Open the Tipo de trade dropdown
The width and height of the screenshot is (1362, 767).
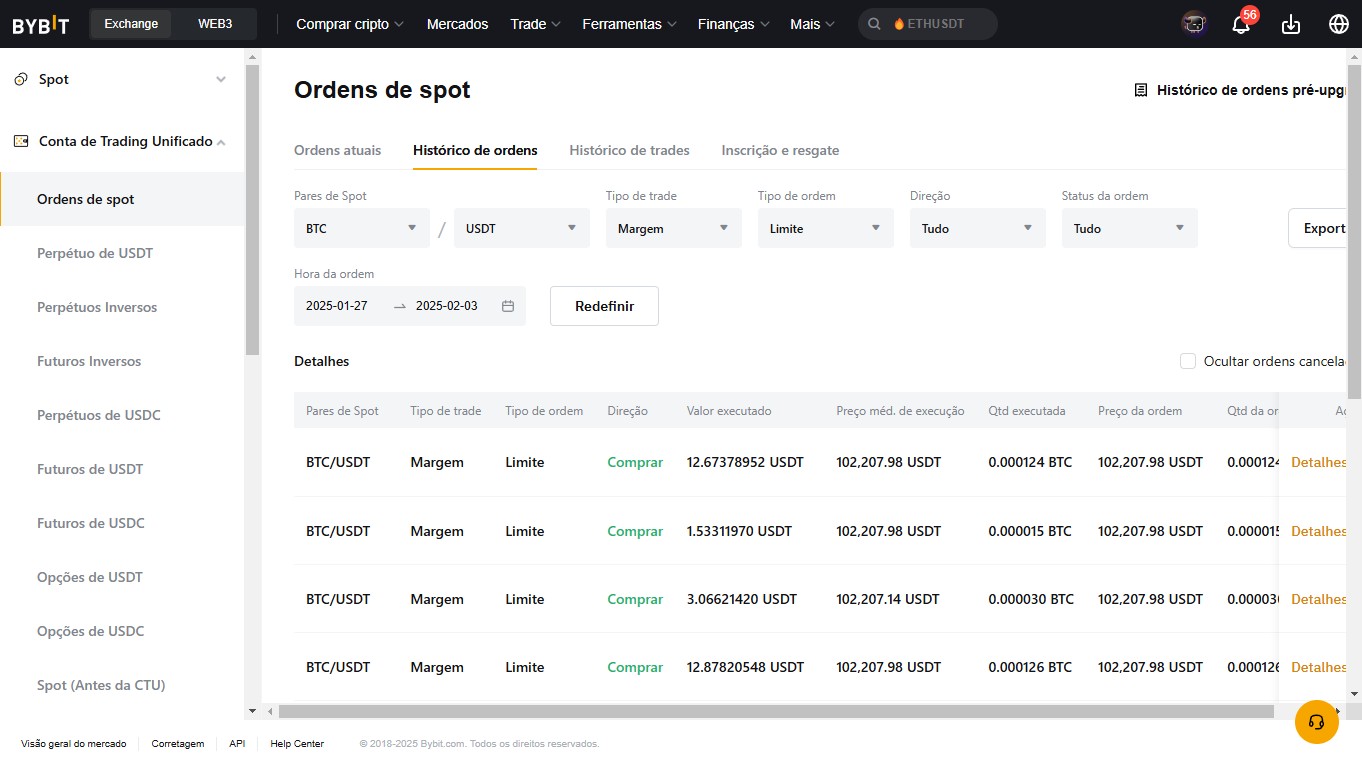(x=672, y=228)
